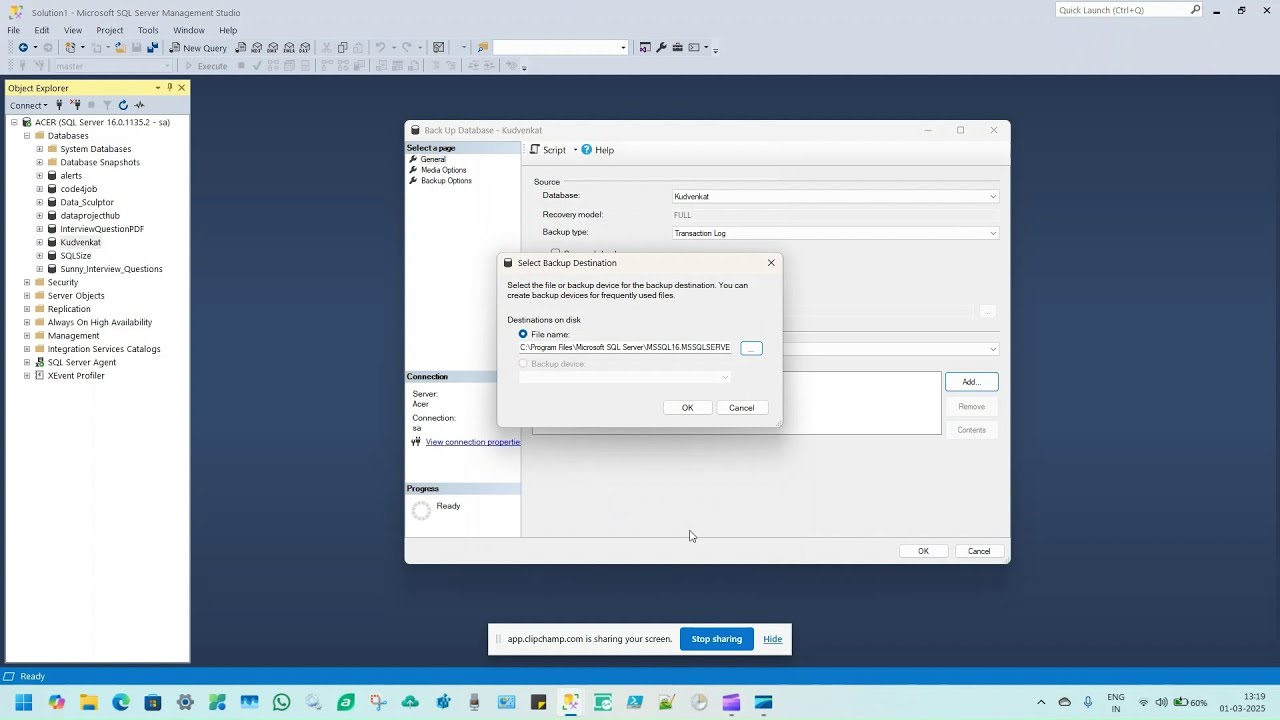Open the Connect dropdown in Object Explorer

[28, 105]
